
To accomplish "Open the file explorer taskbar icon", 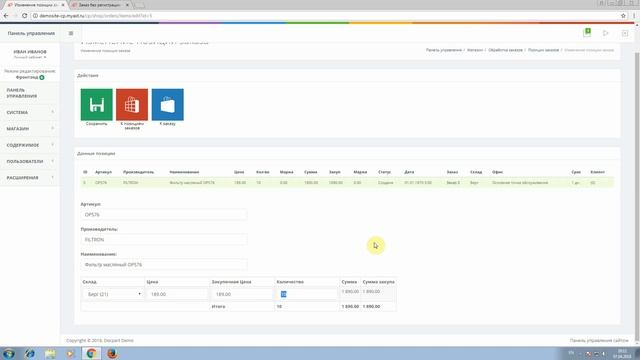I will [x=50, y=353].
